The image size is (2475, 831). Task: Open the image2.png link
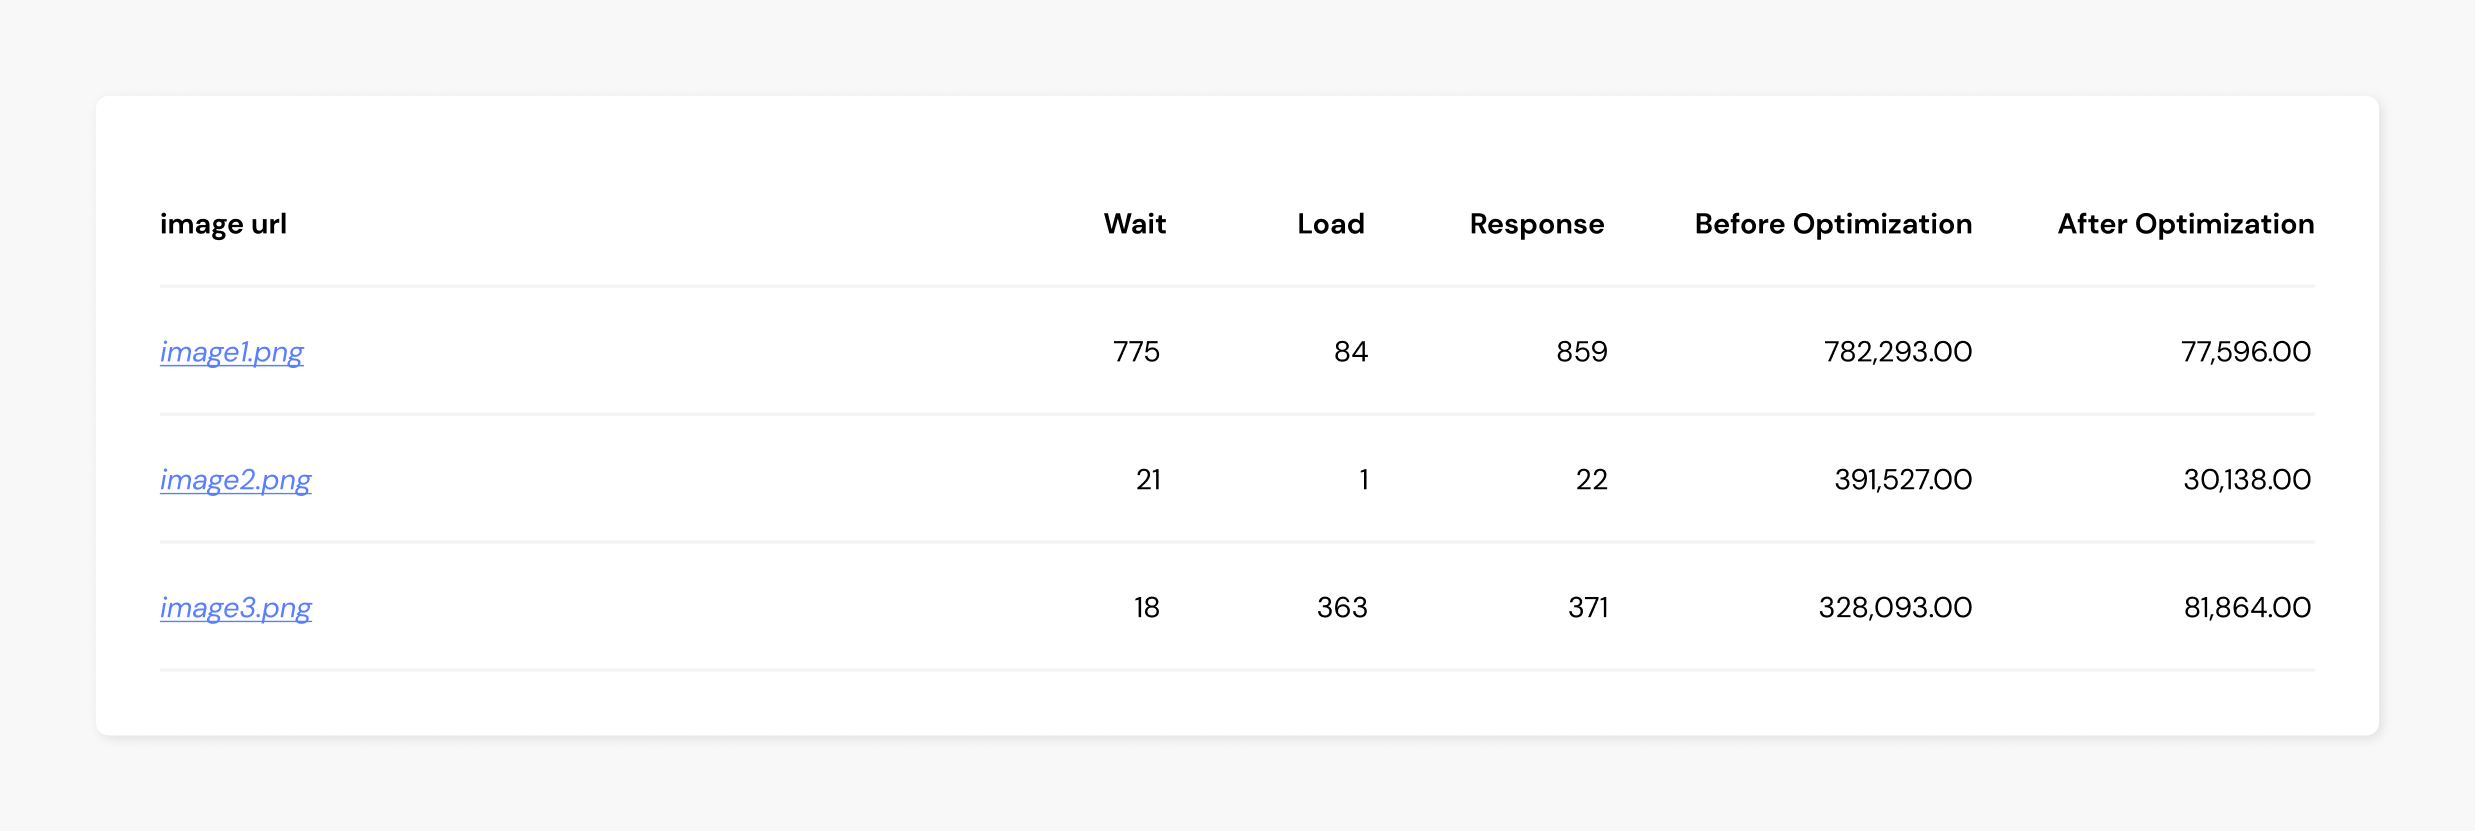click(x=236, y=480)
